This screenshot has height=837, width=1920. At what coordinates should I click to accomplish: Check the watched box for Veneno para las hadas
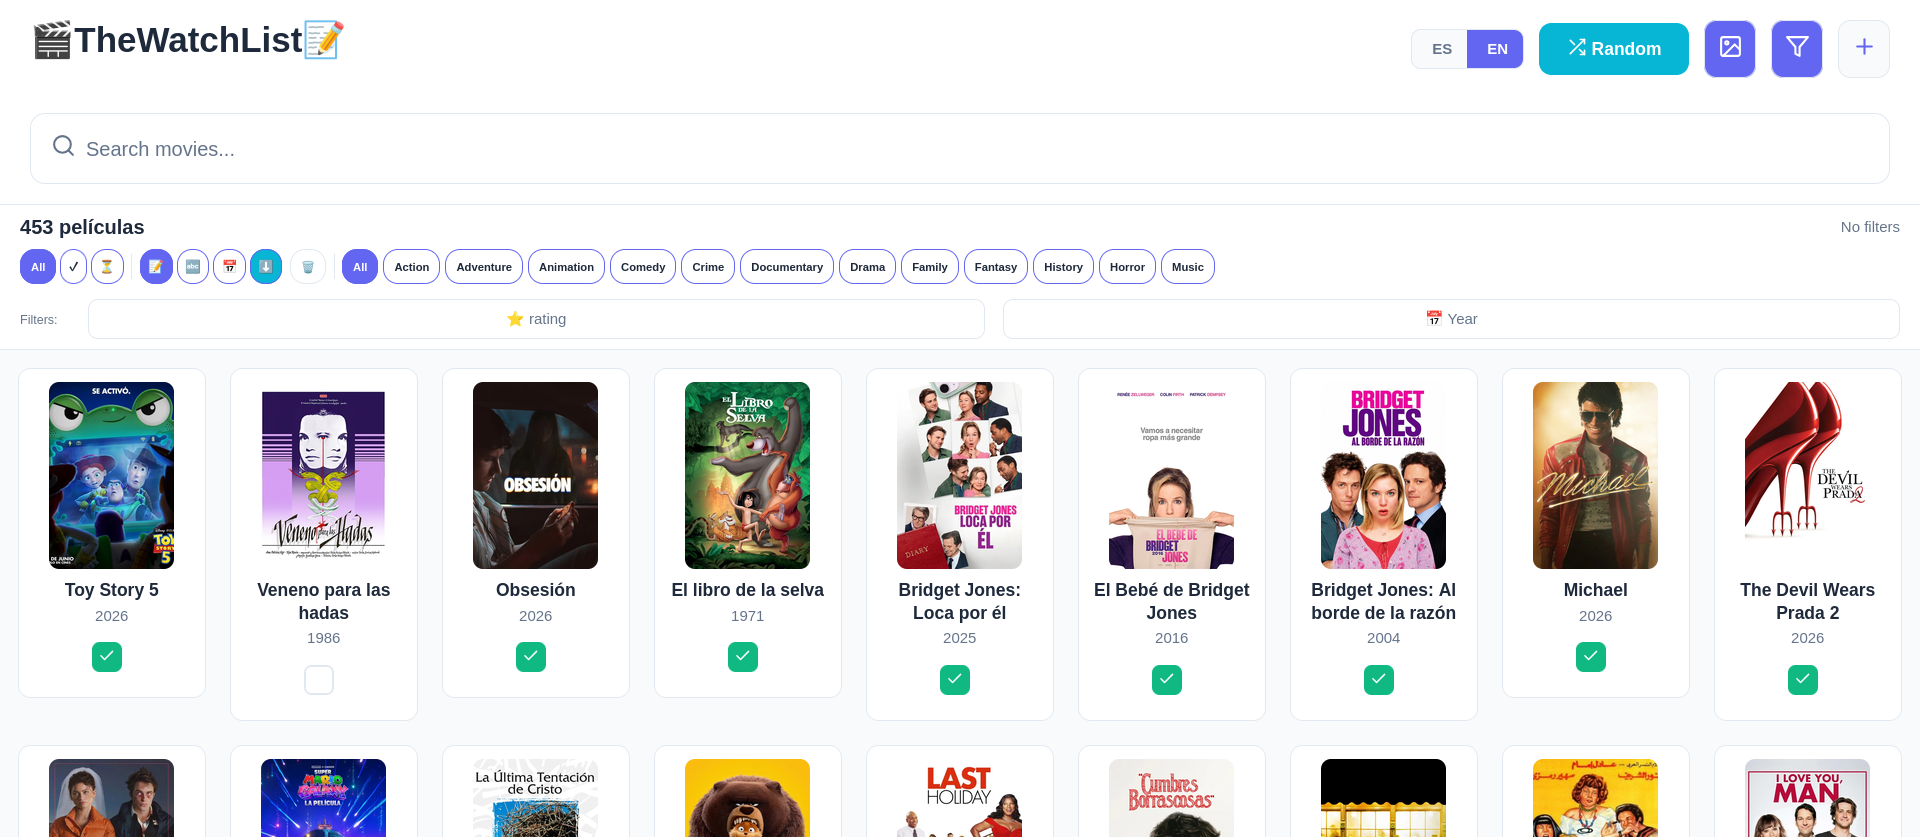coord(319,680)
